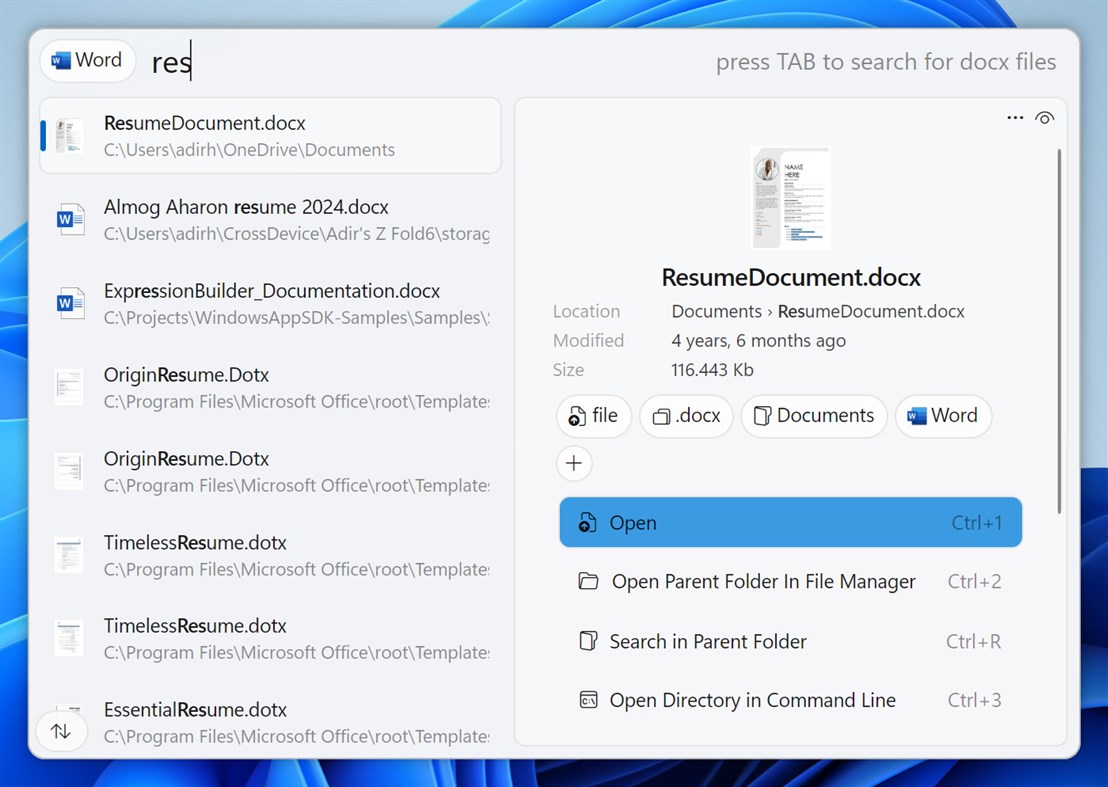Click the ".docx" tag below file details
Viewport: 1108px width, 787px height.
point(686,416)
